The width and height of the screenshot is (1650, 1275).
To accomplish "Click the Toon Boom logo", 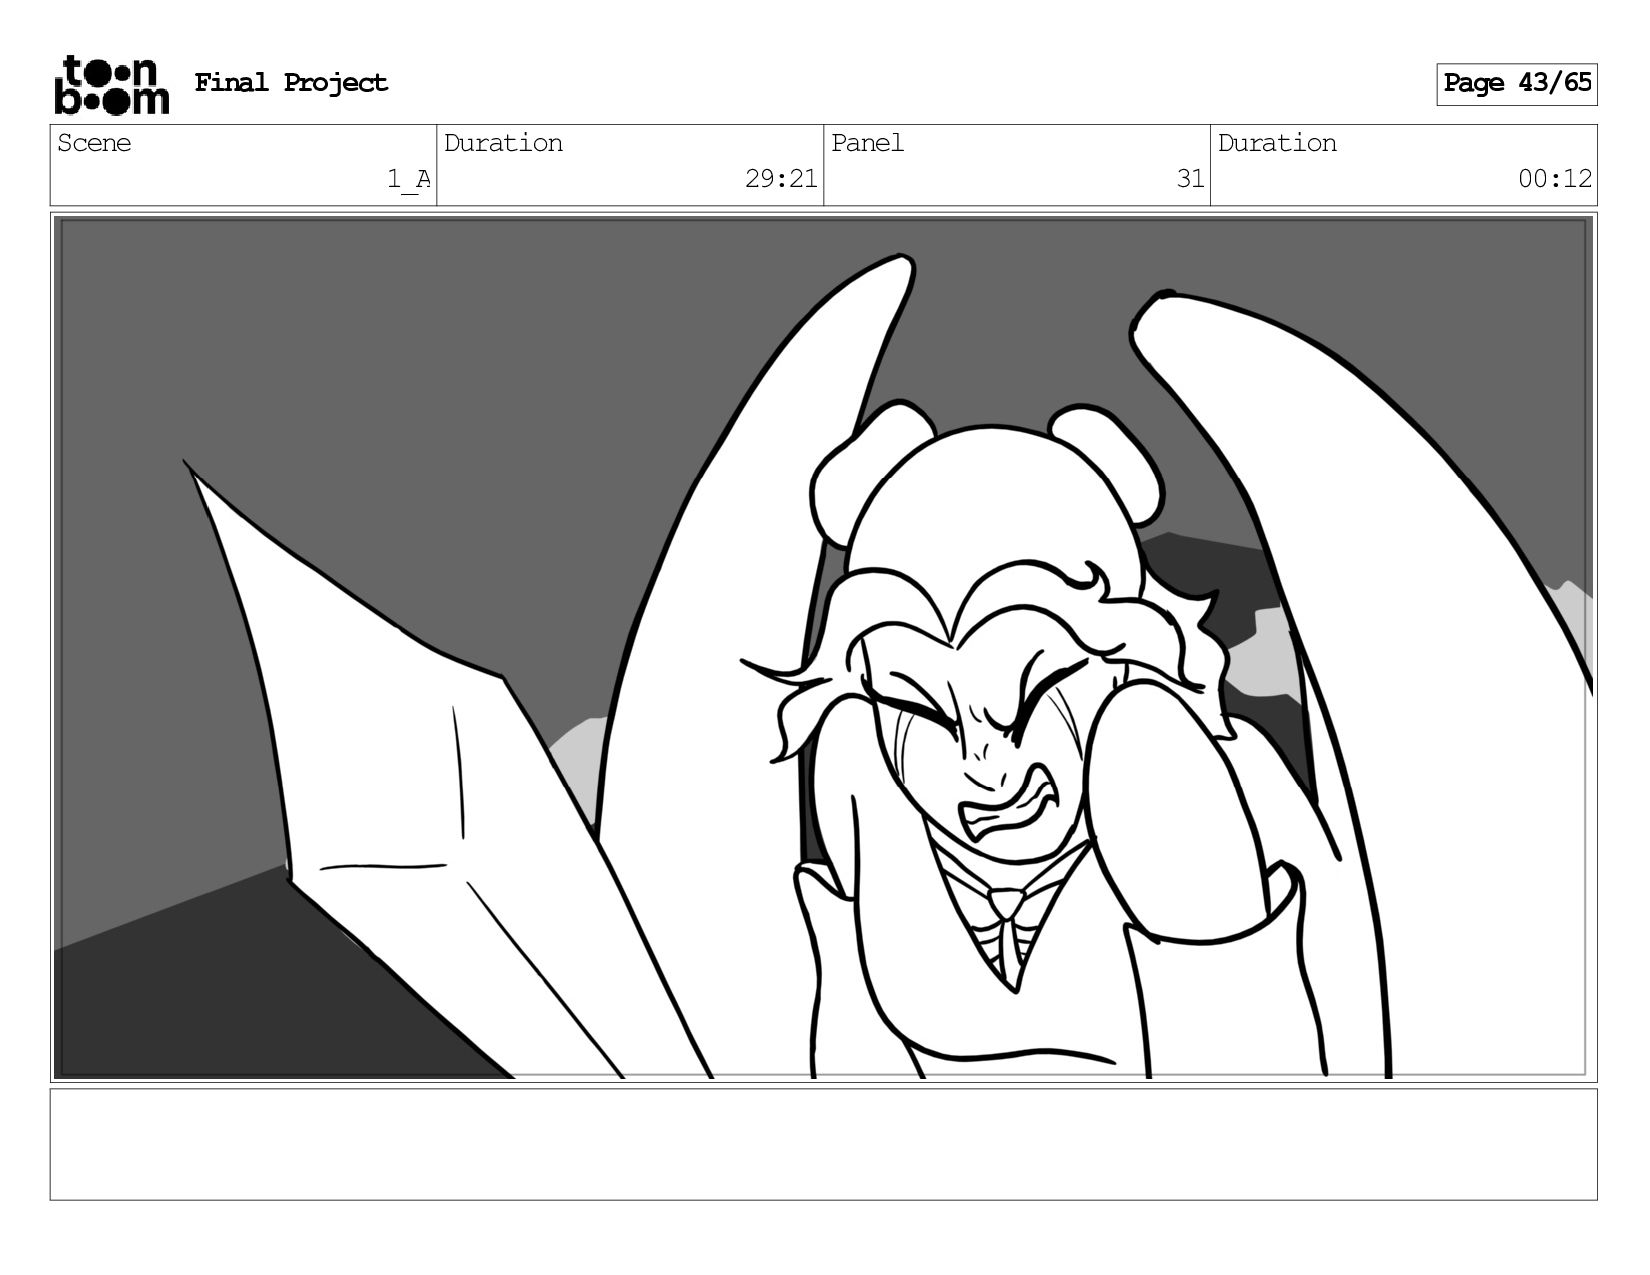I will pos(111,85).
